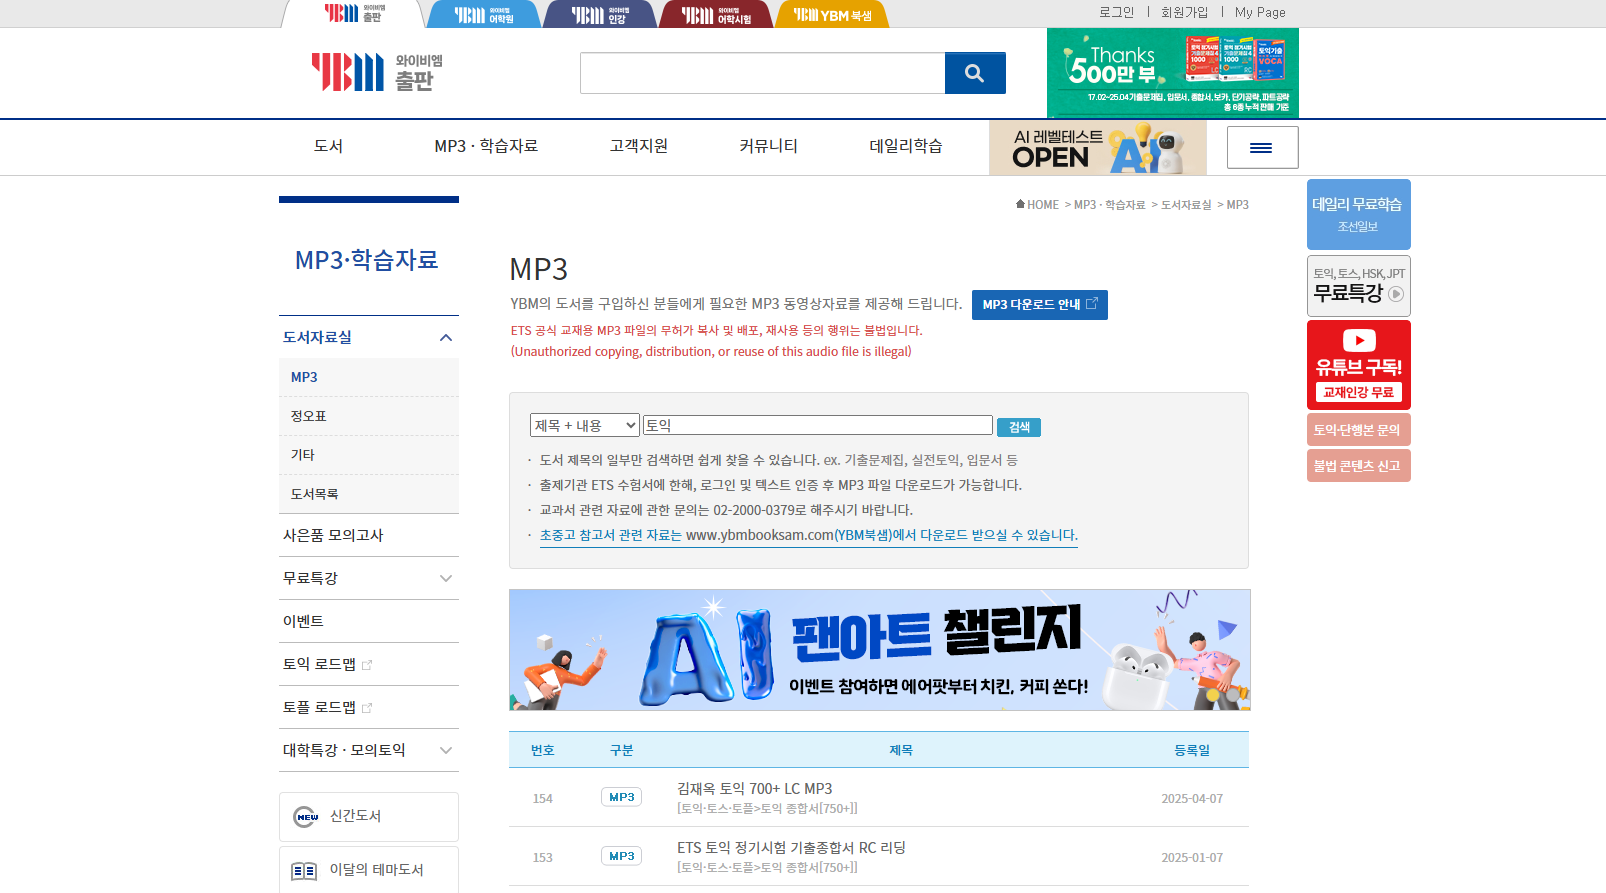Click external link icon next to 토익 로드맵
1606x893 pixels.
click(x=367, y=665)
